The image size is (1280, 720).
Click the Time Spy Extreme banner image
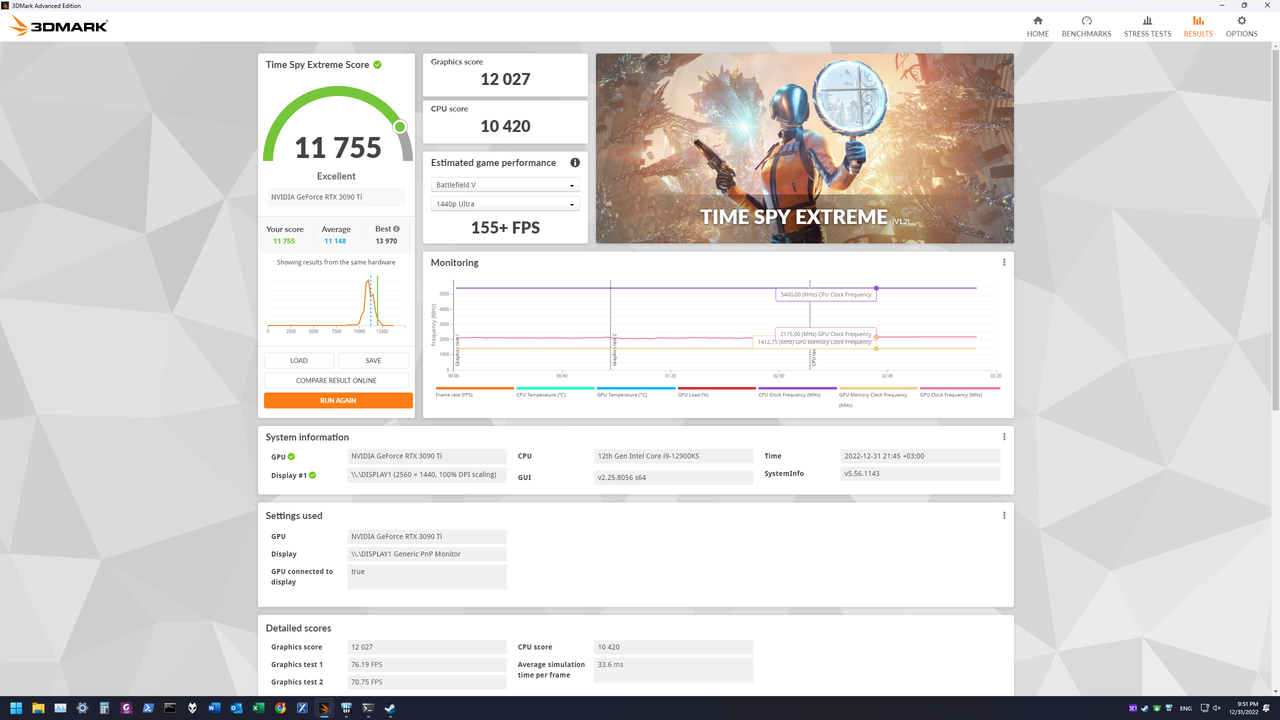(x=804, y=148)
